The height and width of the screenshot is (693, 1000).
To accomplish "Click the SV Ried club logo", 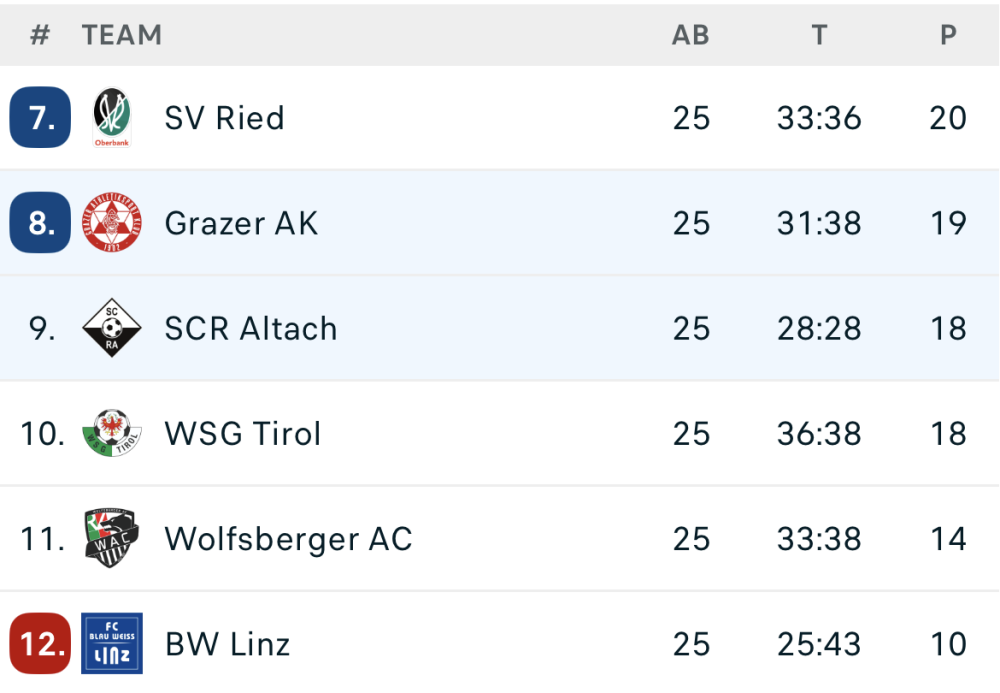I will click(x=111, y=118).
